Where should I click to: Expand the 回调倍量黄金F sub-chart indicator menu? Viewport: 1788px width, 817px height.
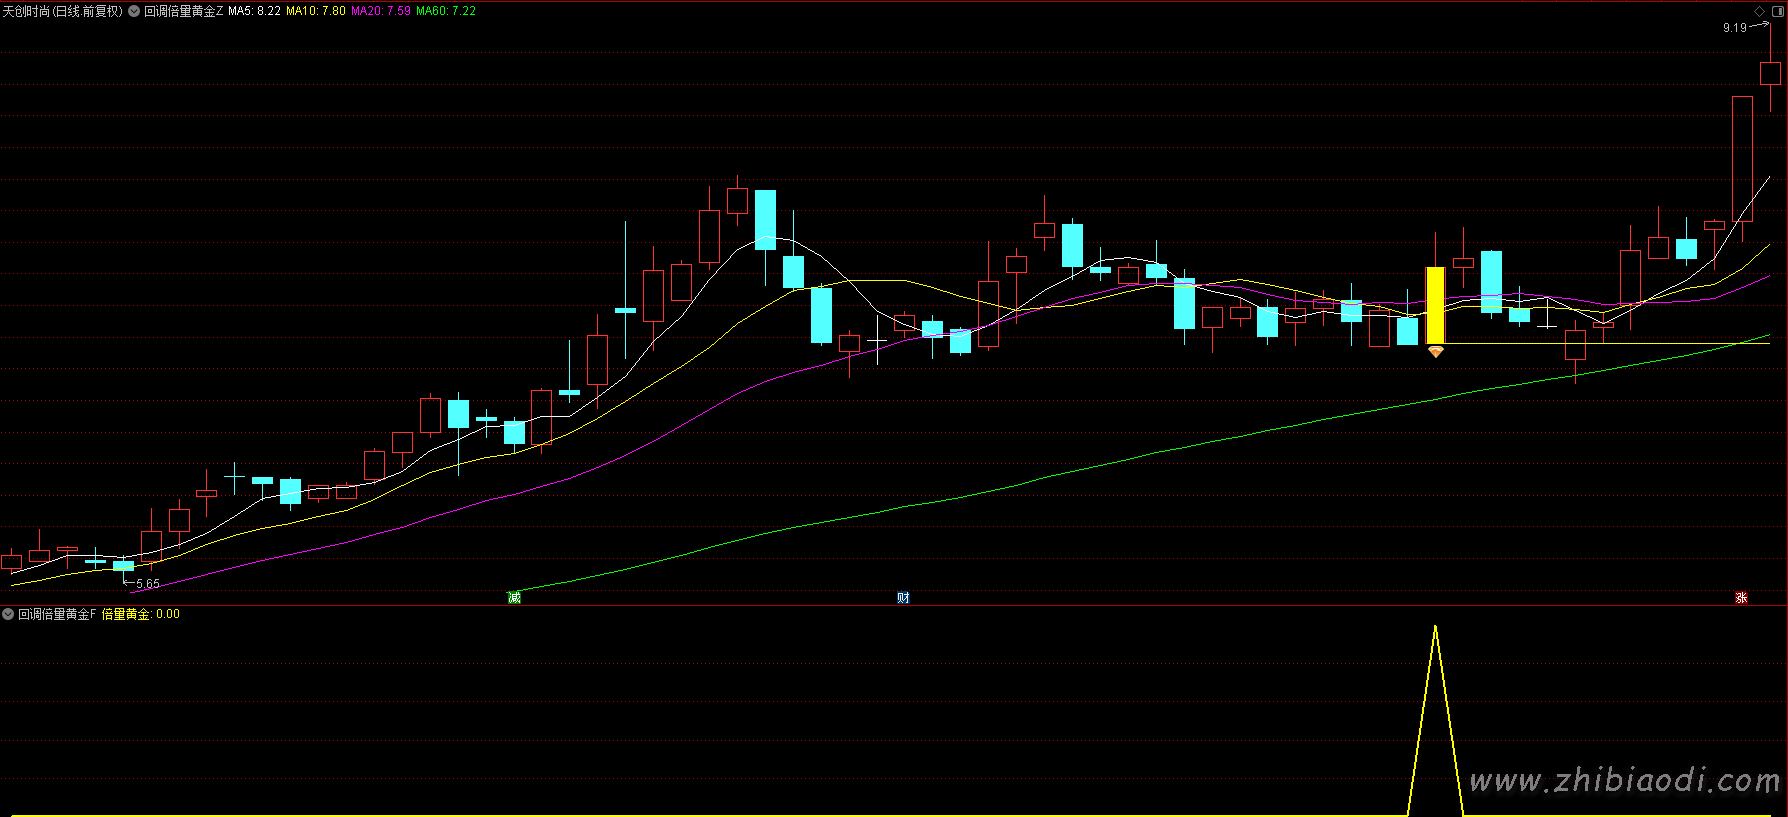pyautogui.click(x=8, y=614)
